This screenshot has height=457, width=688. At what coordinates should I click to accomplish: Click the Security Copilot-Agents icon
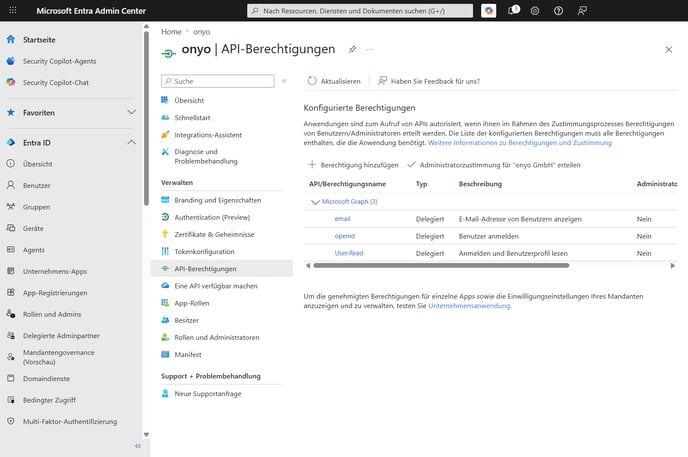pos(11,61)
